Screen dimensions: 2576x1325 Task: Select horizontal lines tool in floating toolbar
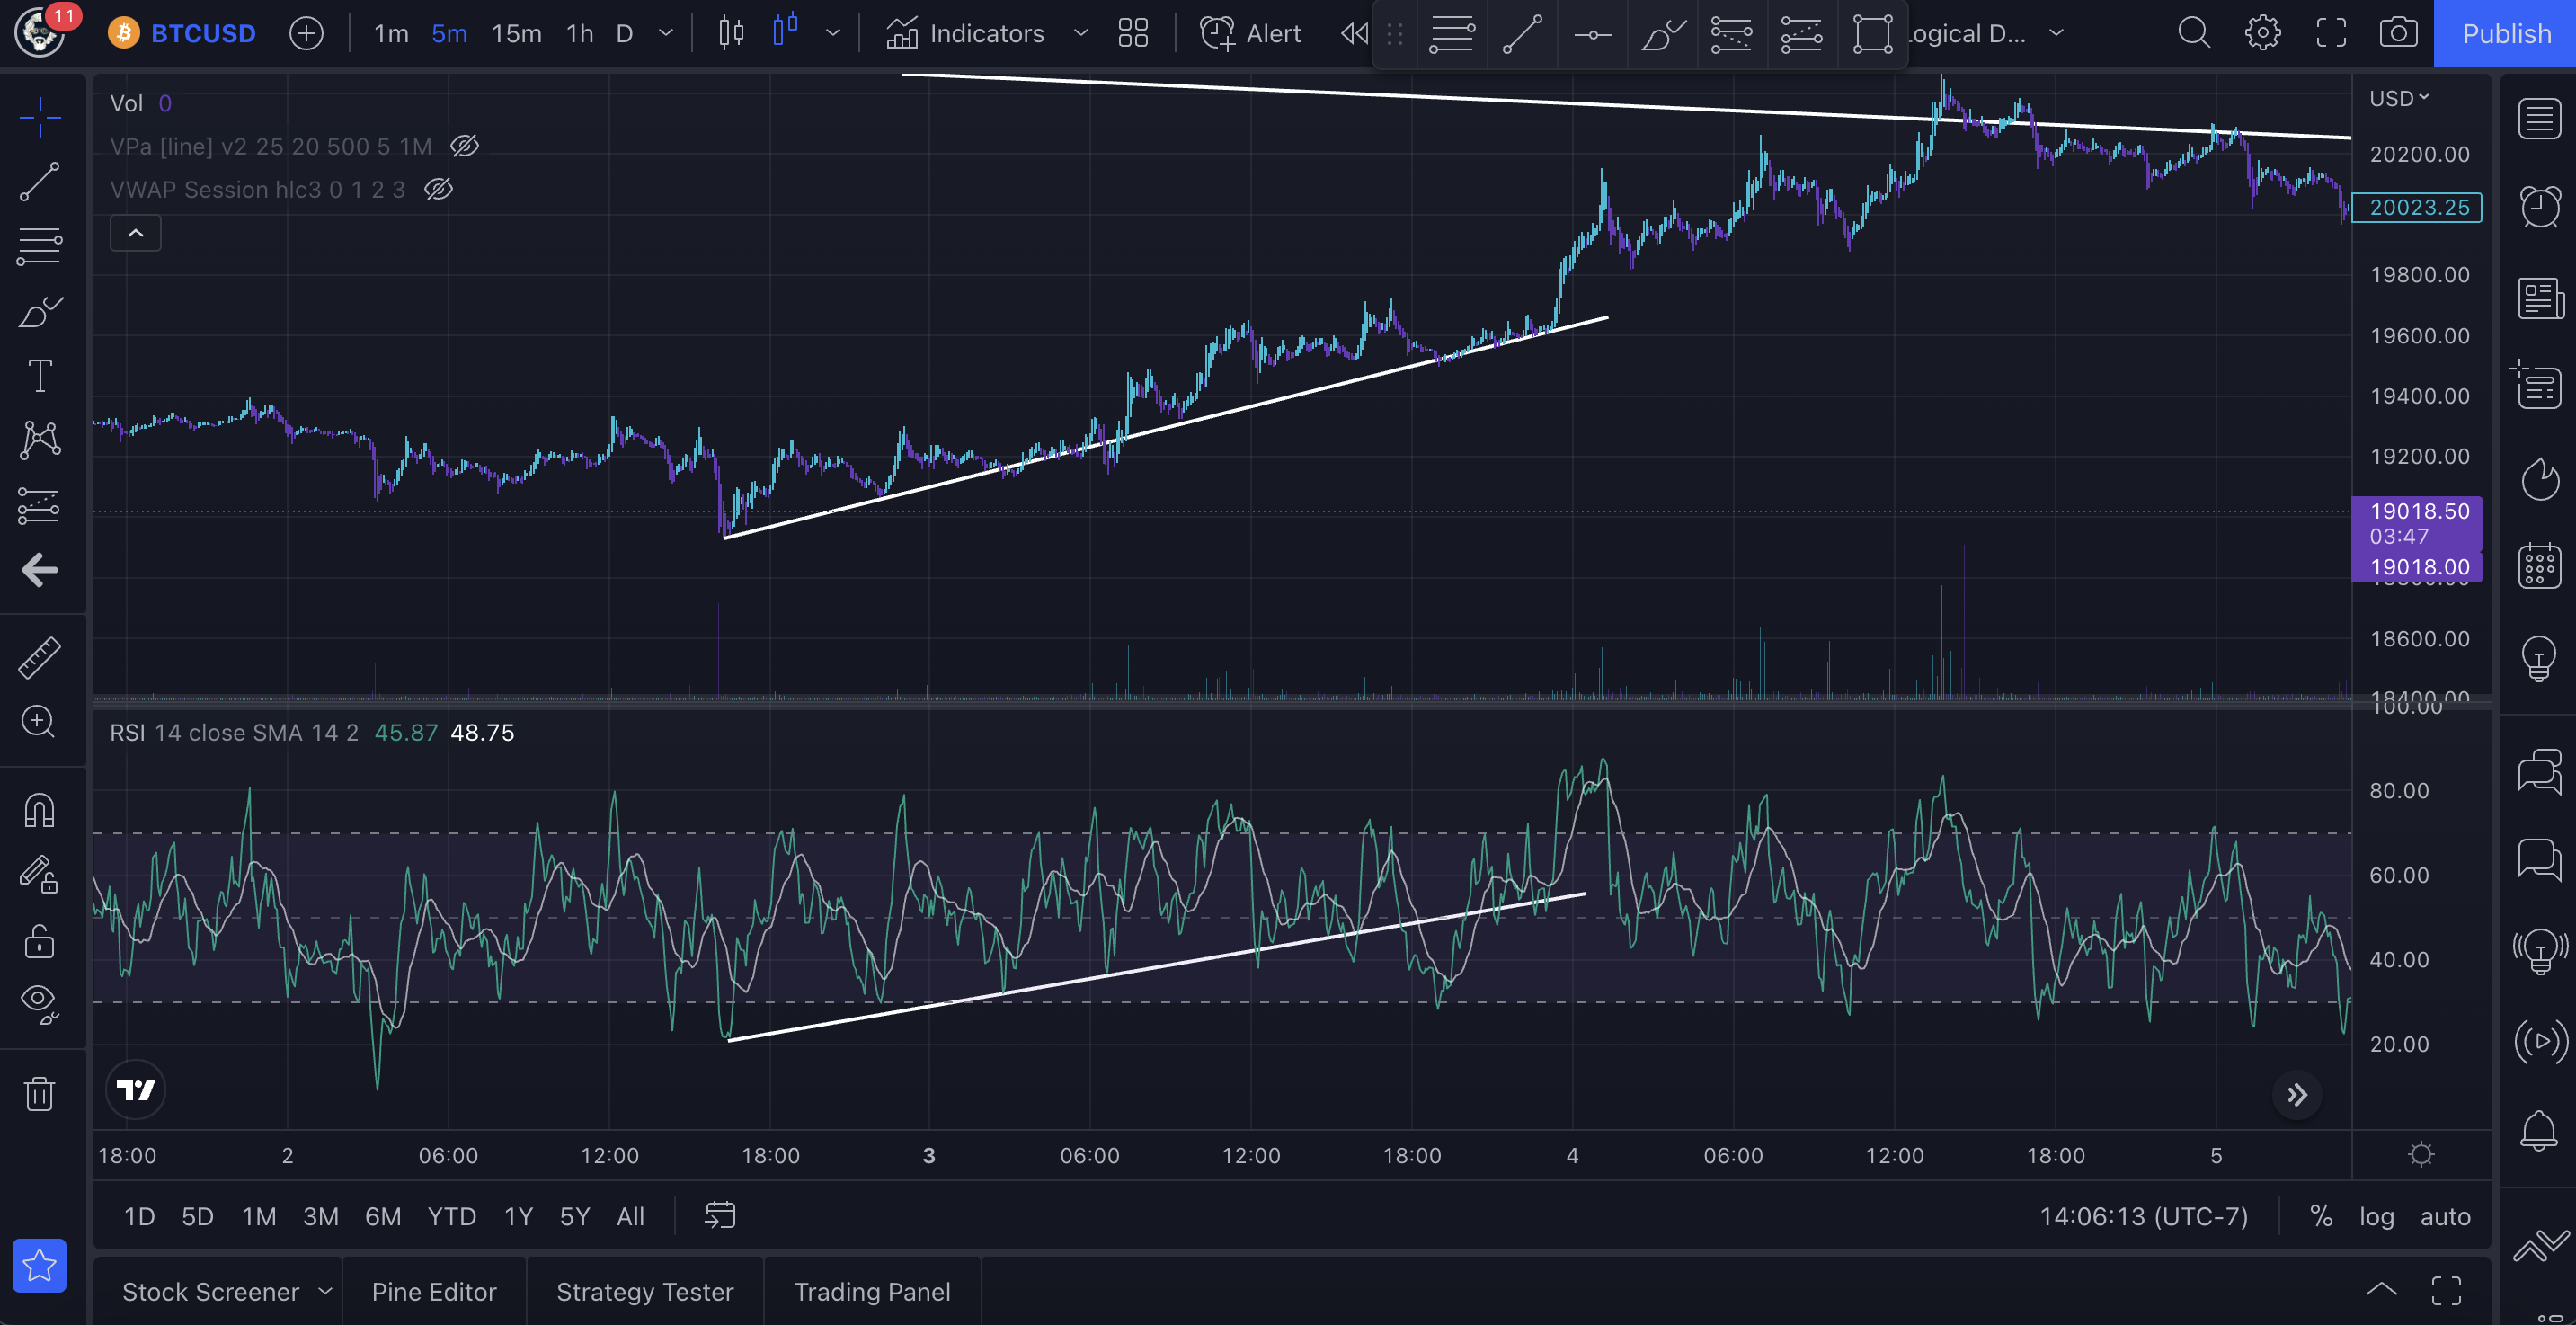(1452, 34)
